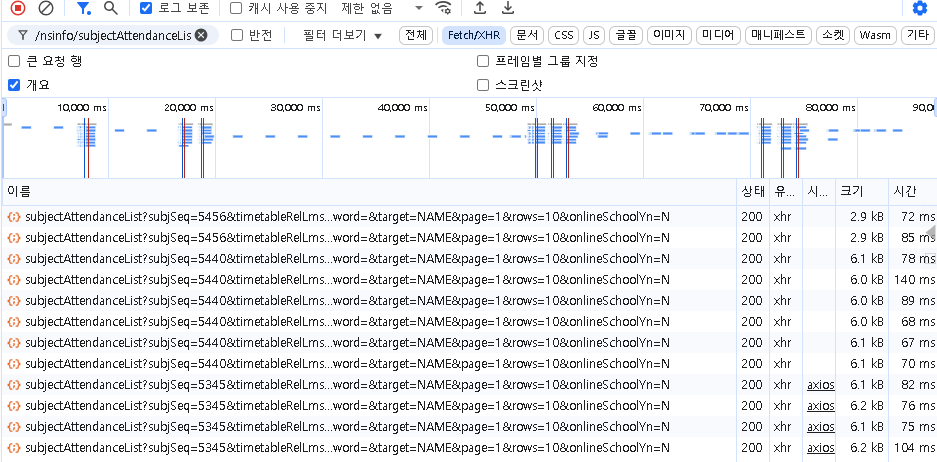Uncheck the 로그 보존 checkbox
The width and height of the screenshot is (937, 462).
146,8
